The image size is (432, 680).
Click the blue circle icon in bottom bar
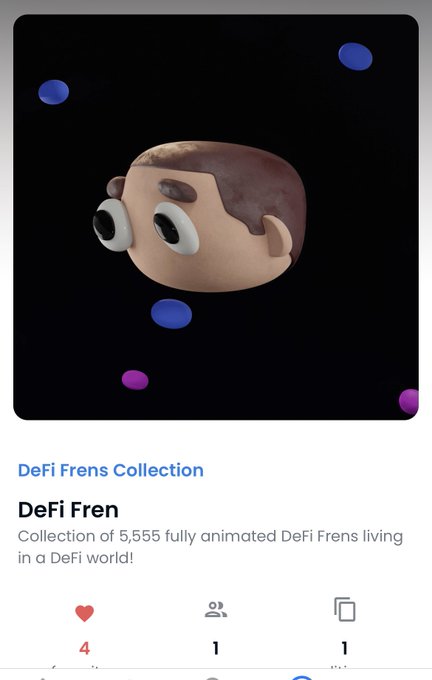pyautogui.click(x=302, y=677)
